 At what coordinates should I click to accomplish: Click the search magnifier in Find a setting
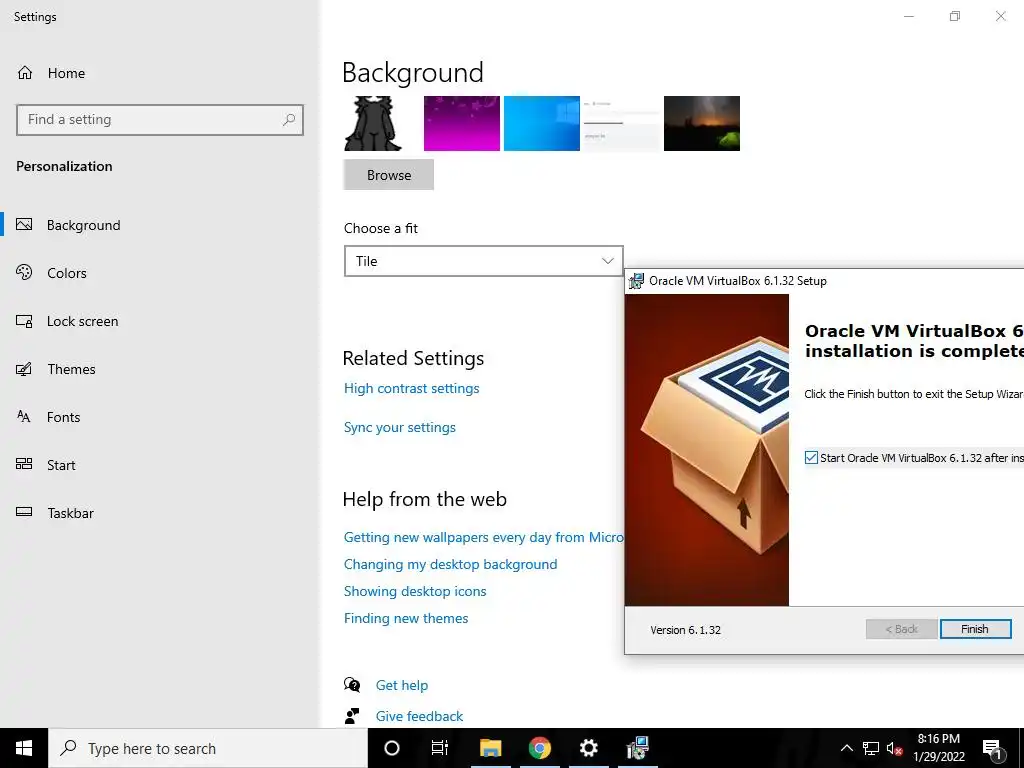click(x=289, y=120)
